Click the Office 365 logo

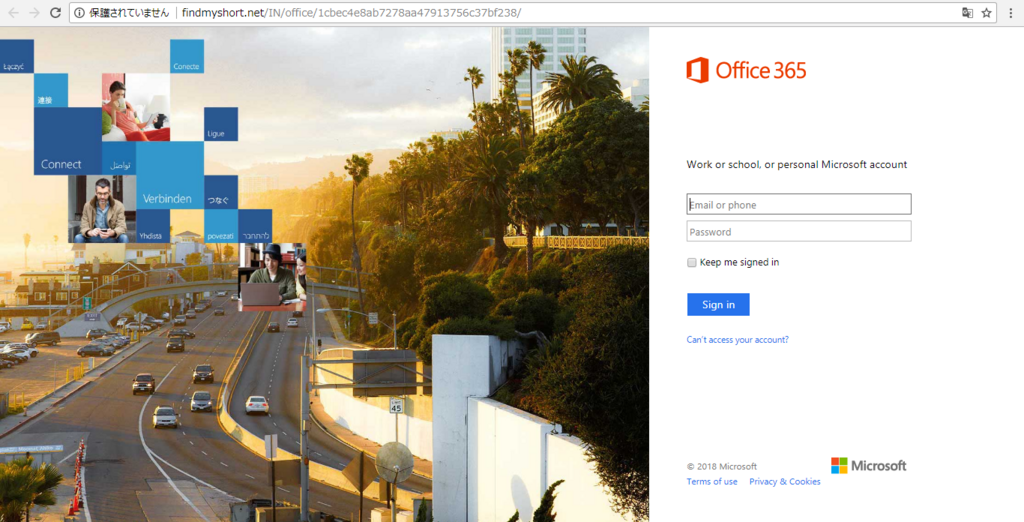746,70
